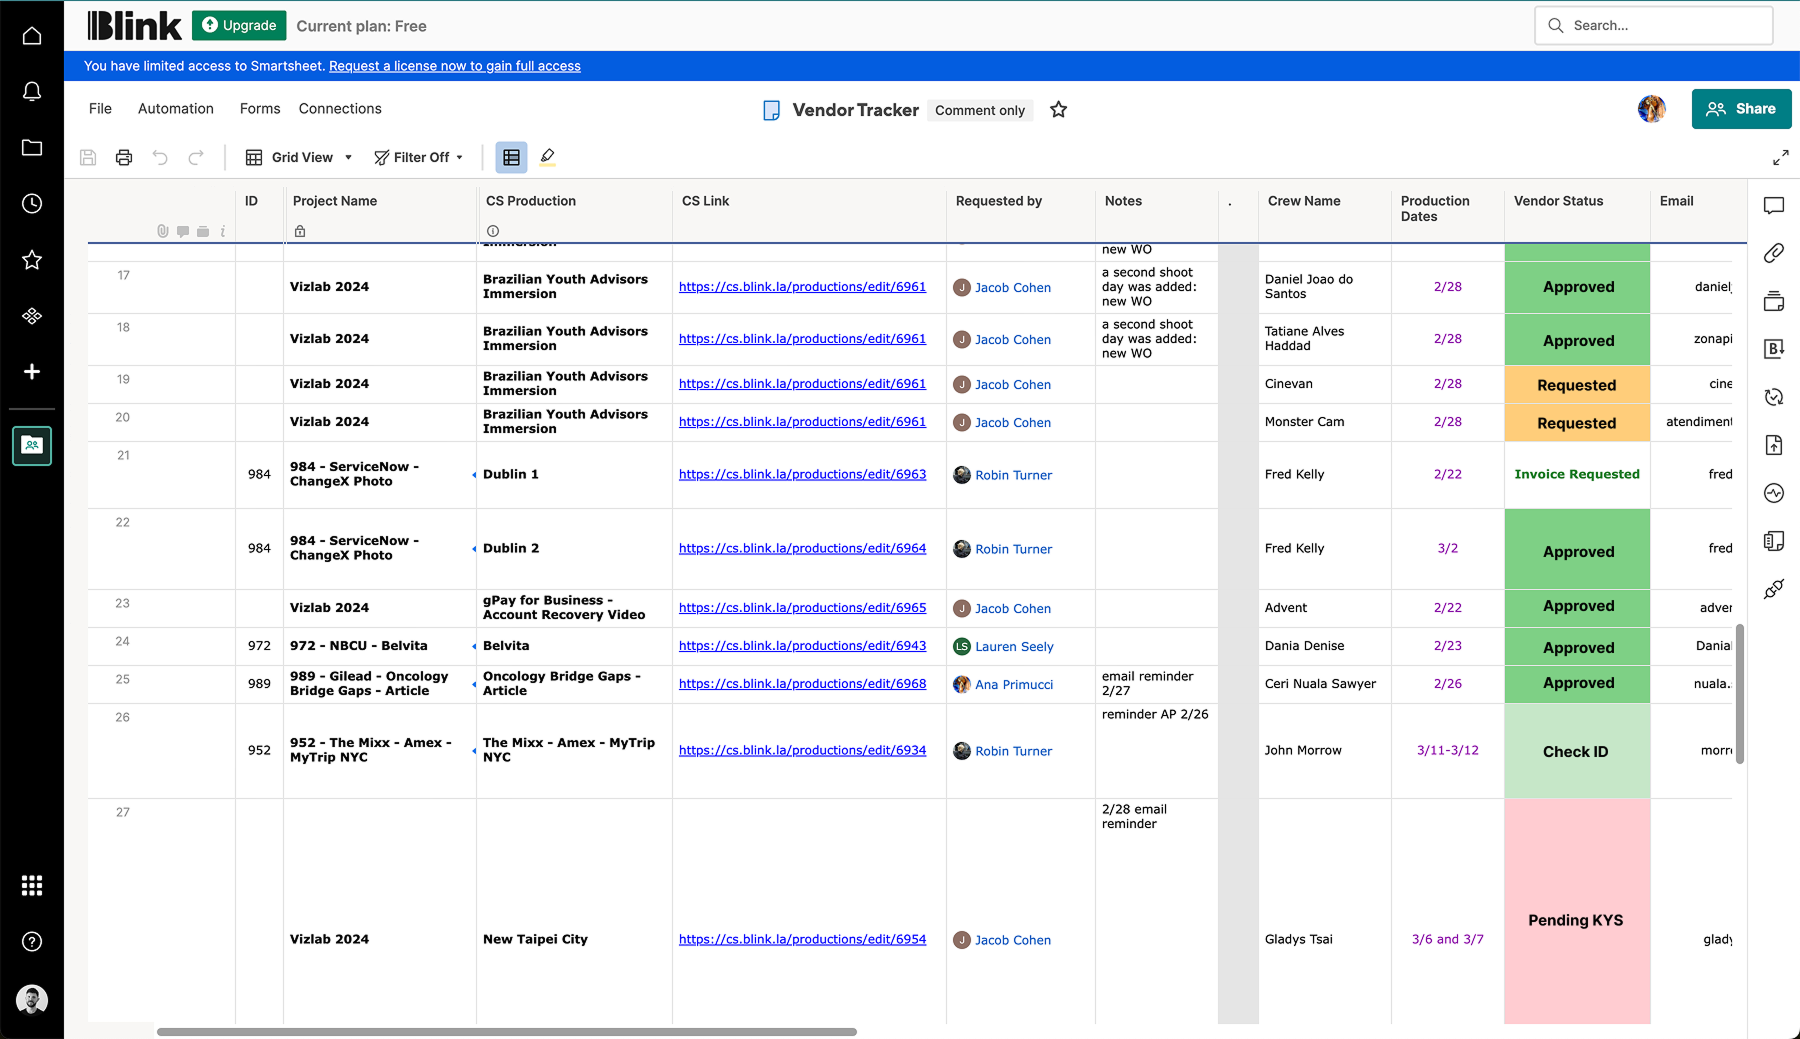Click the green Upgrade button
The image size is (1800, 1039).
pos(239,26)
